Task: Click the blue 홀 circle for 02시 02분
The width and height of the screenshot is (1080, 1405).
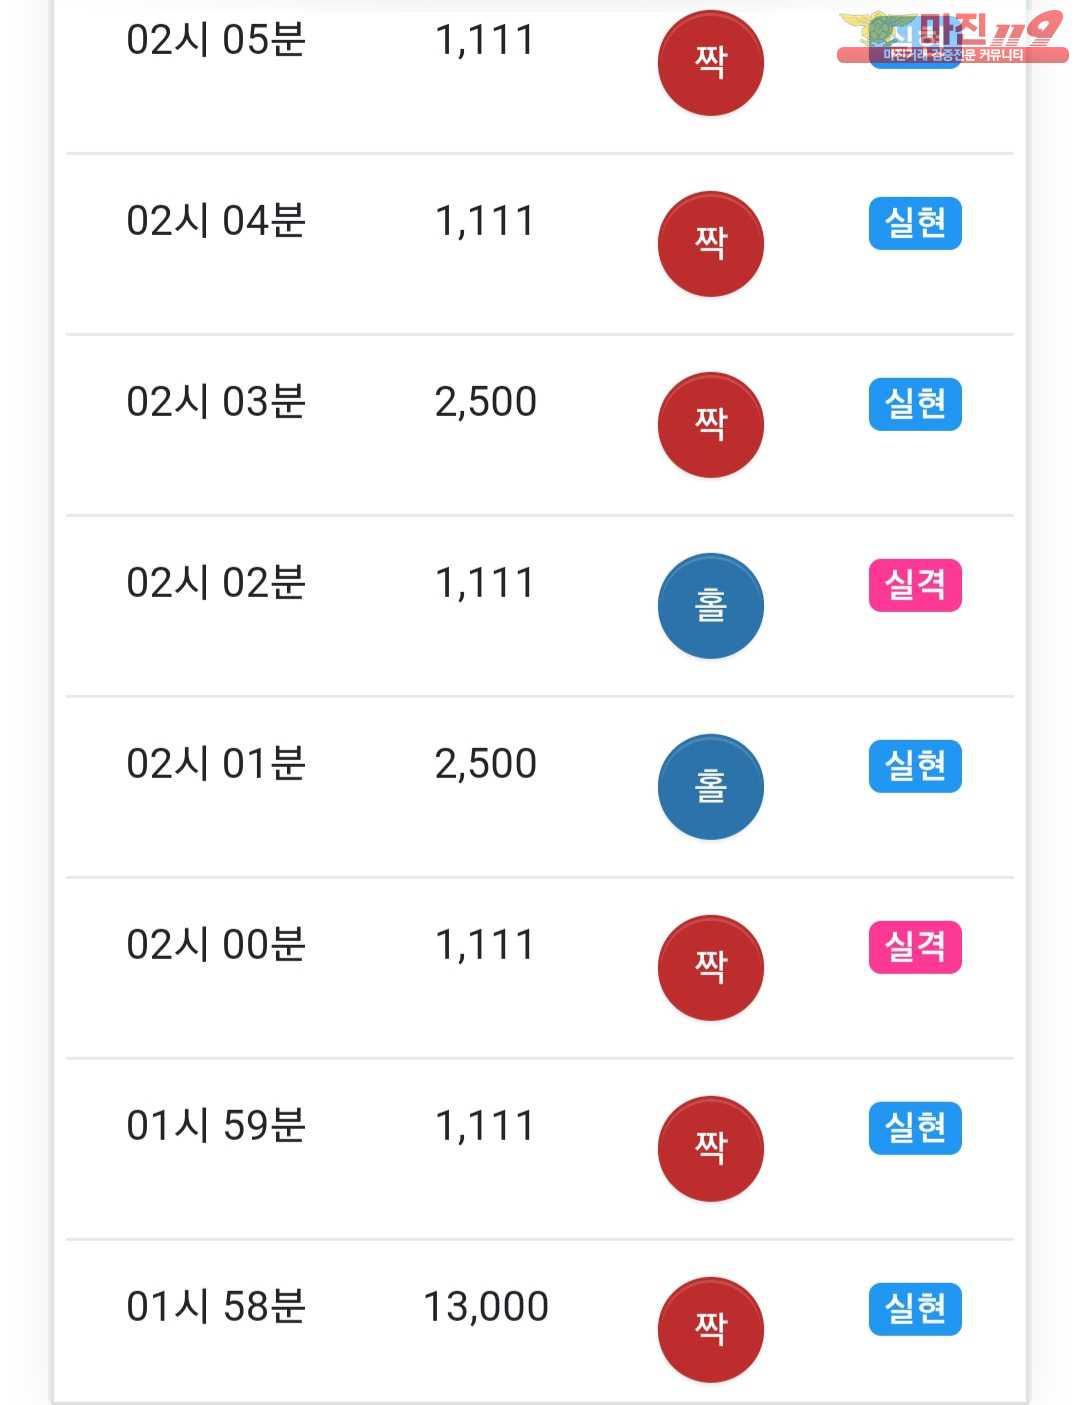Action: [x=710, y=606]
